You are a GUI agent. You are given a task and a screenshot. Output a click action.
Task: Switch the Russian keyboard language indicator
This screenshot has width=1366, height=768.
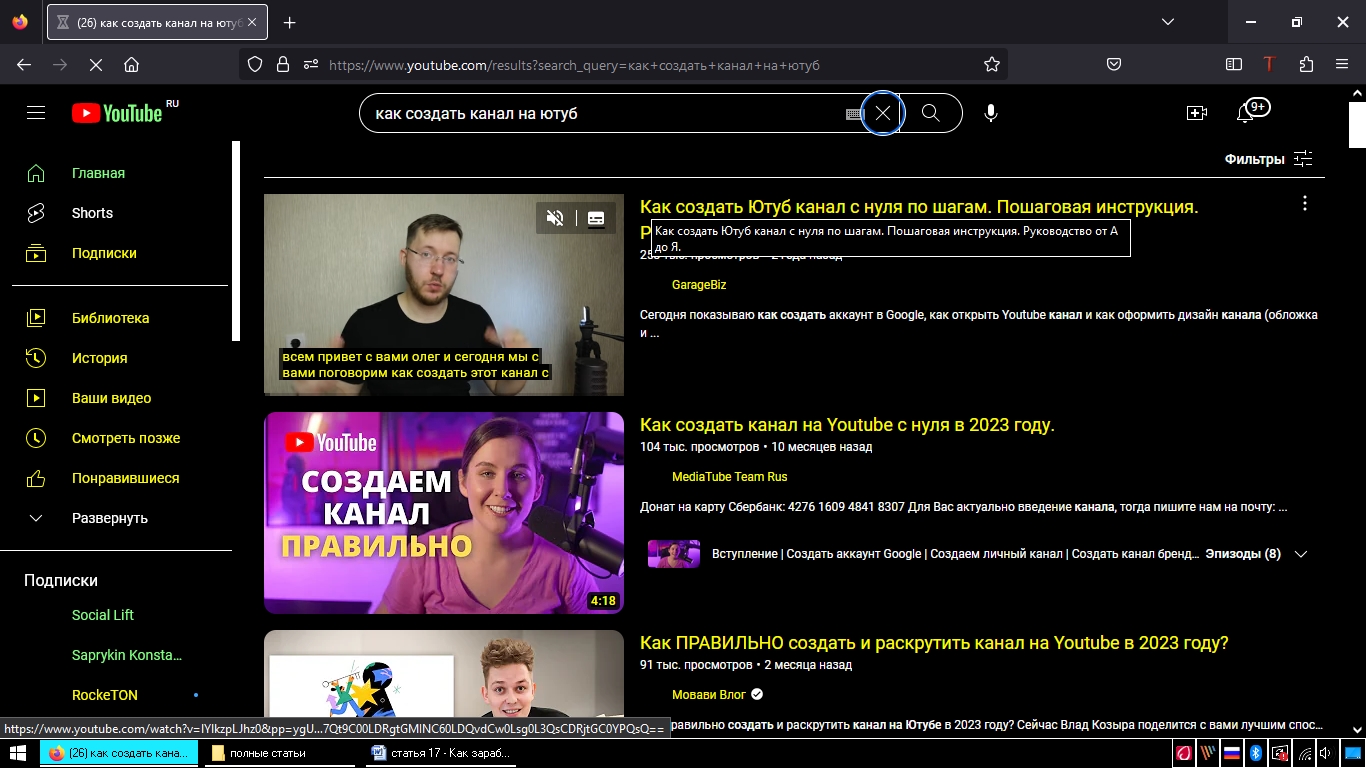pyautogui.click(x=1232, y=753)
